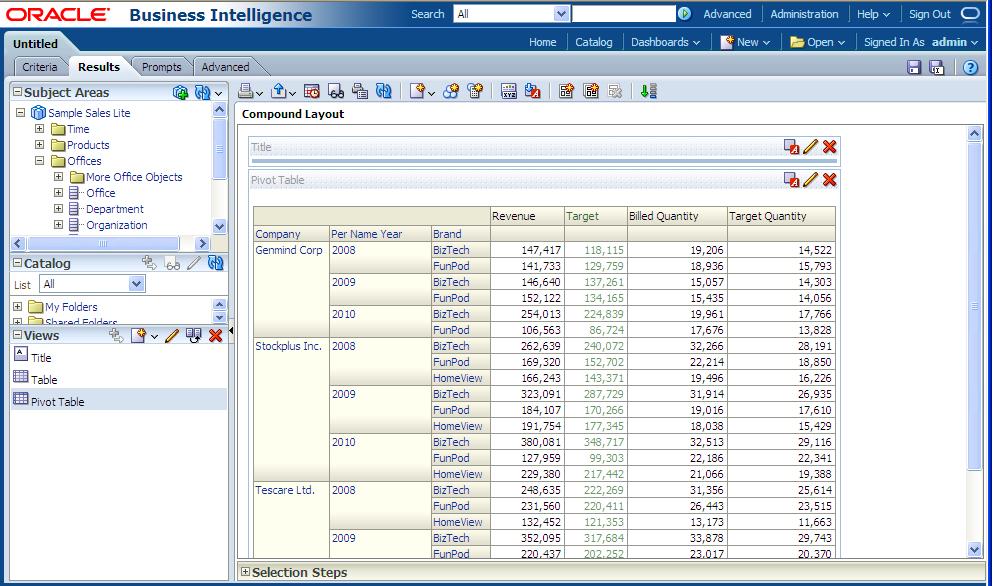Screen dimensions: 993x586
Task: Select the Results tab
Action: pos(99,67)
